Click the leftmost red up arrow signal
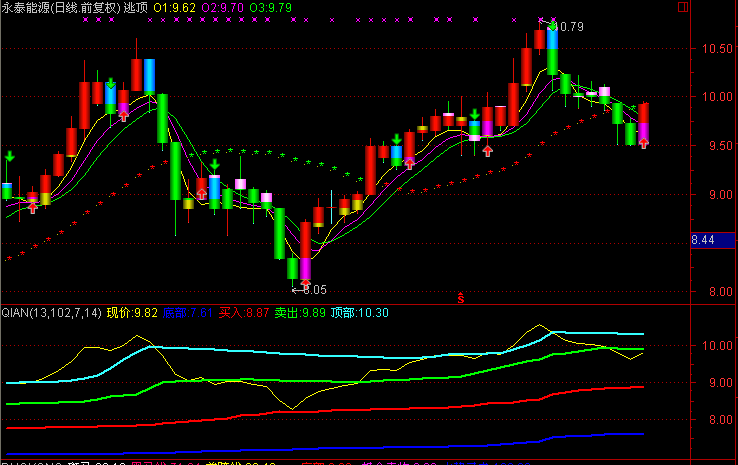738x465 pixels. [33, 206]
